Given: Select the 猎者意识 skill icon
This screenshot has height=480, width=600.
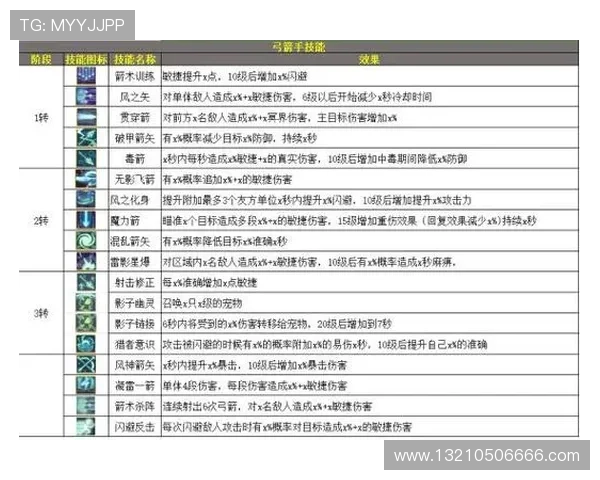Looking at the screenshot, I should coord(86,344).
